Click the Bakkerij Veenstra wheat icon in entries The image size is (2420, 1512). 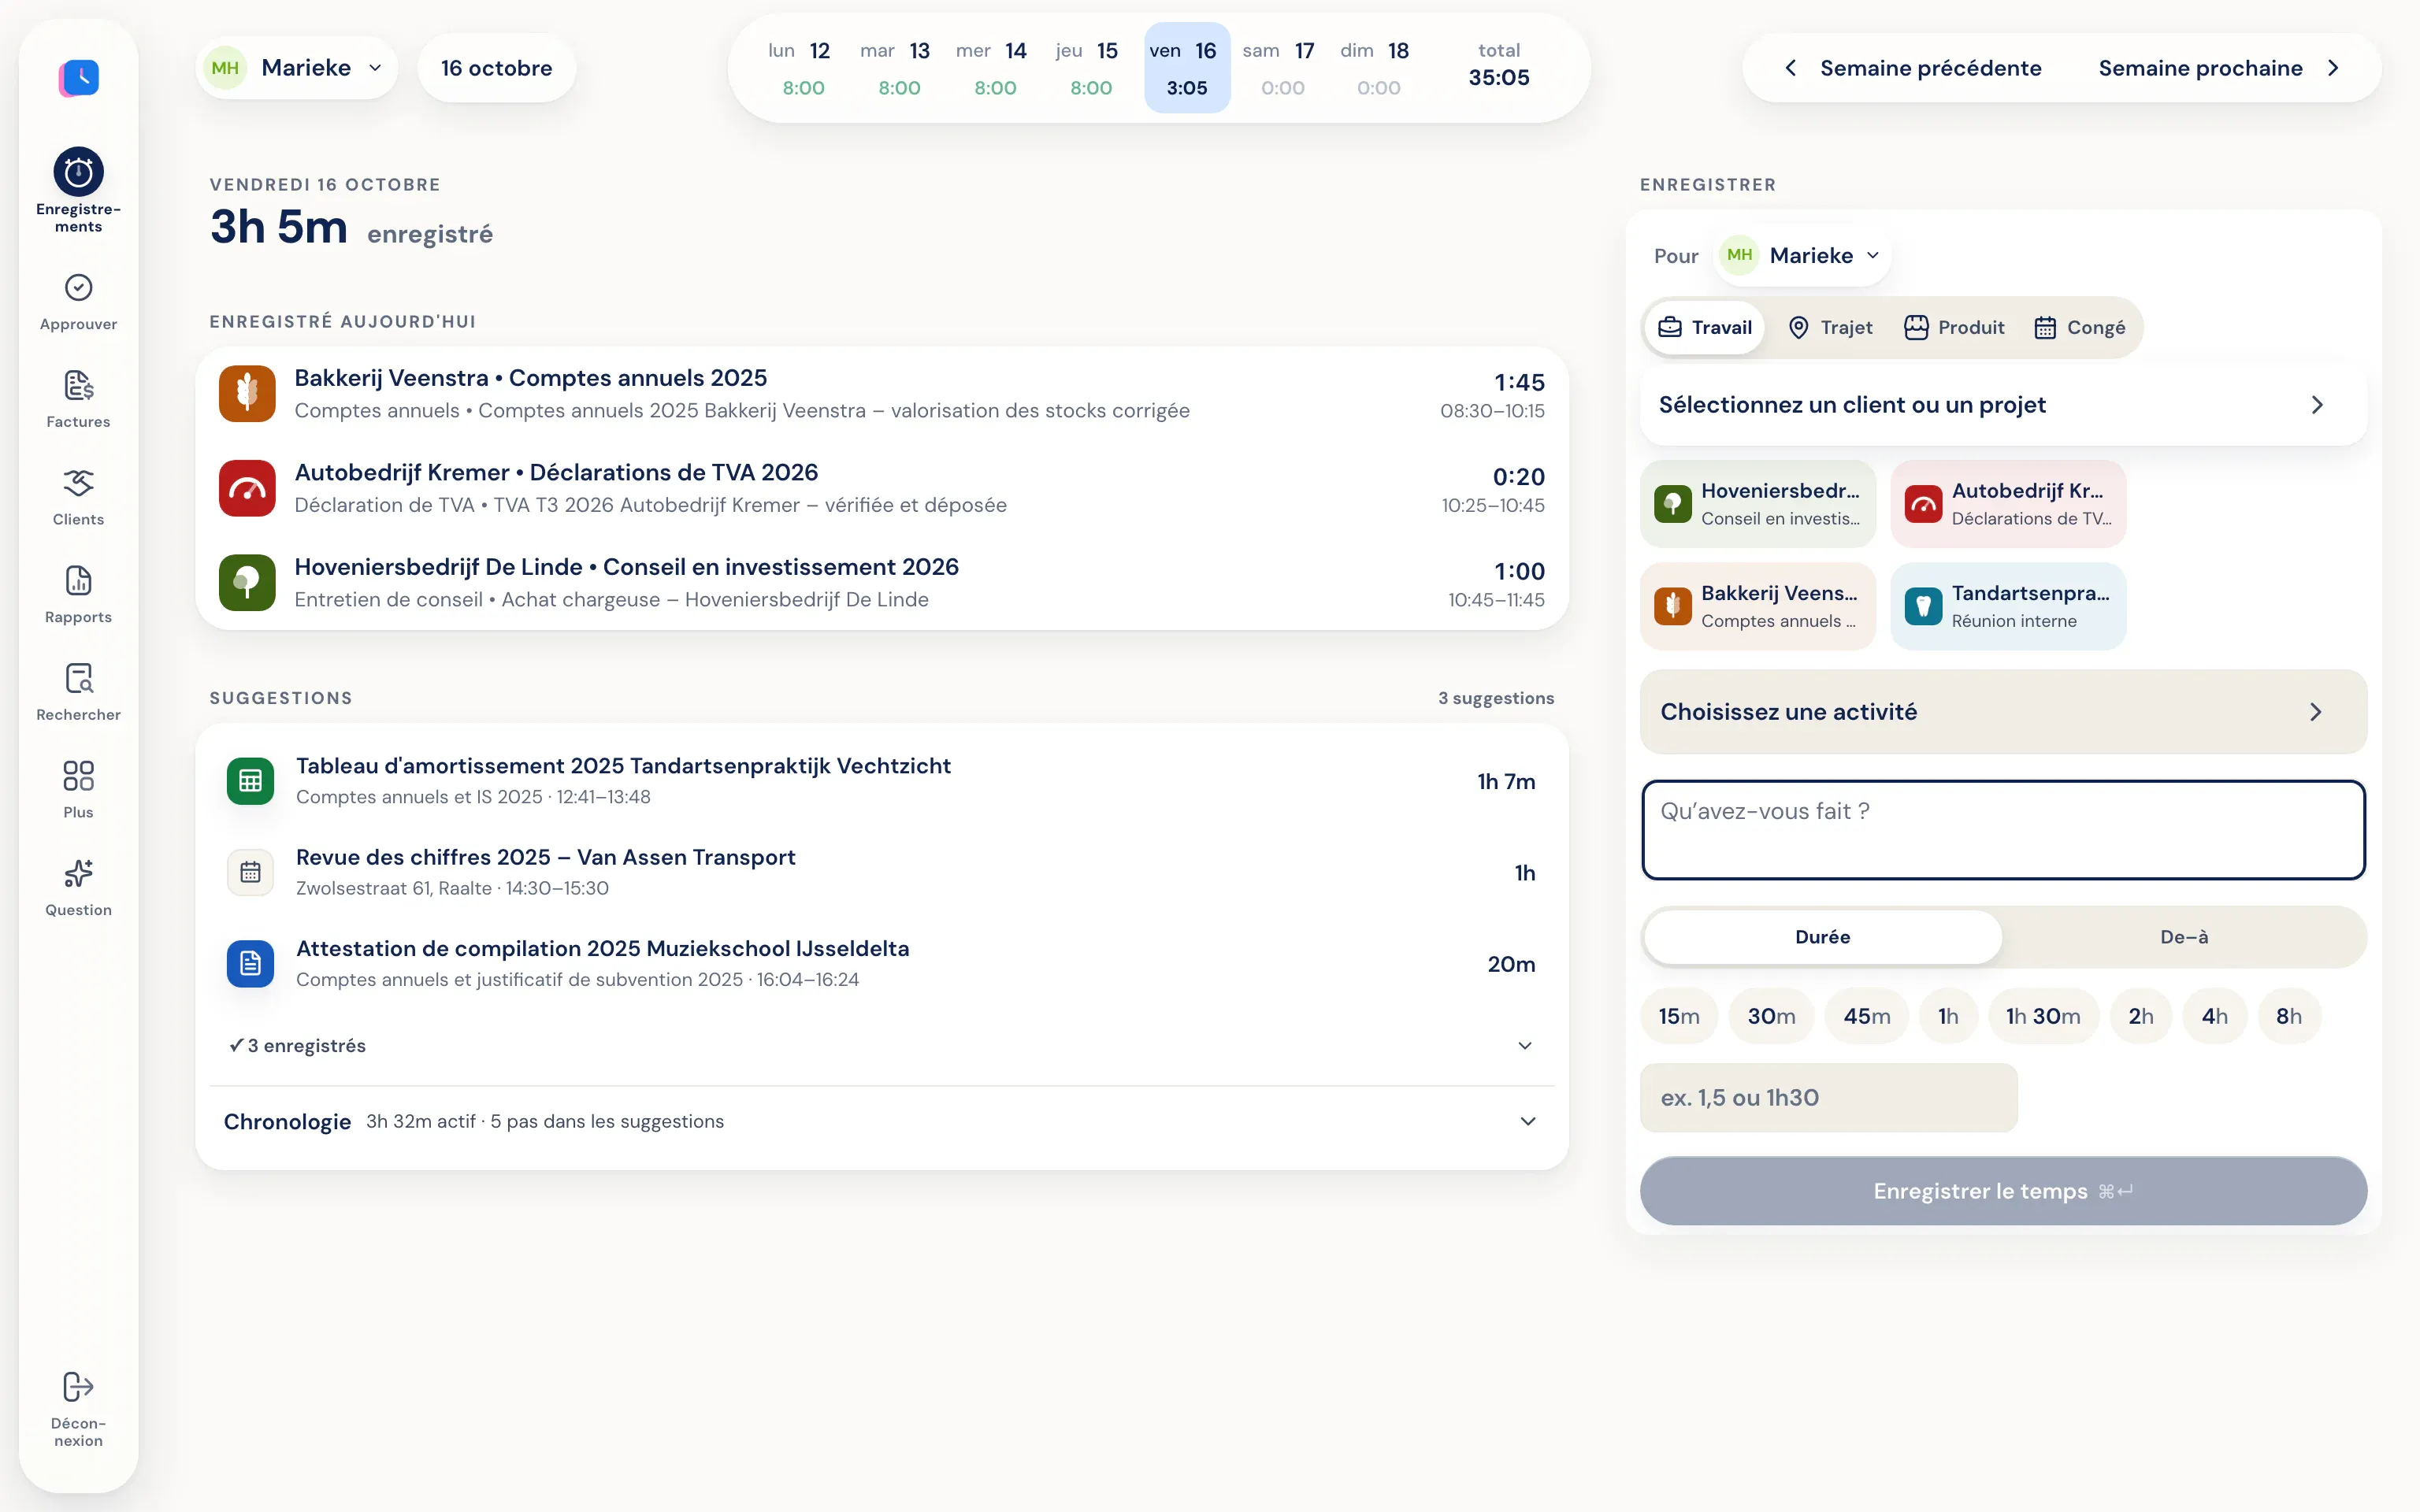pyautogui.click(x=247, y=394)
